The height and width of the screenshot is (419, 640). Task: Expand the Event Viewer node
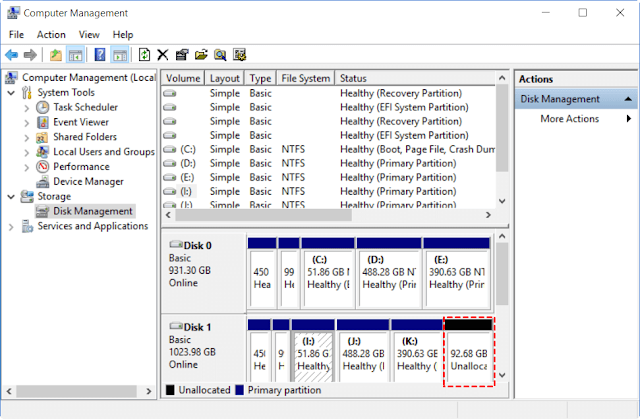[27, 123]
